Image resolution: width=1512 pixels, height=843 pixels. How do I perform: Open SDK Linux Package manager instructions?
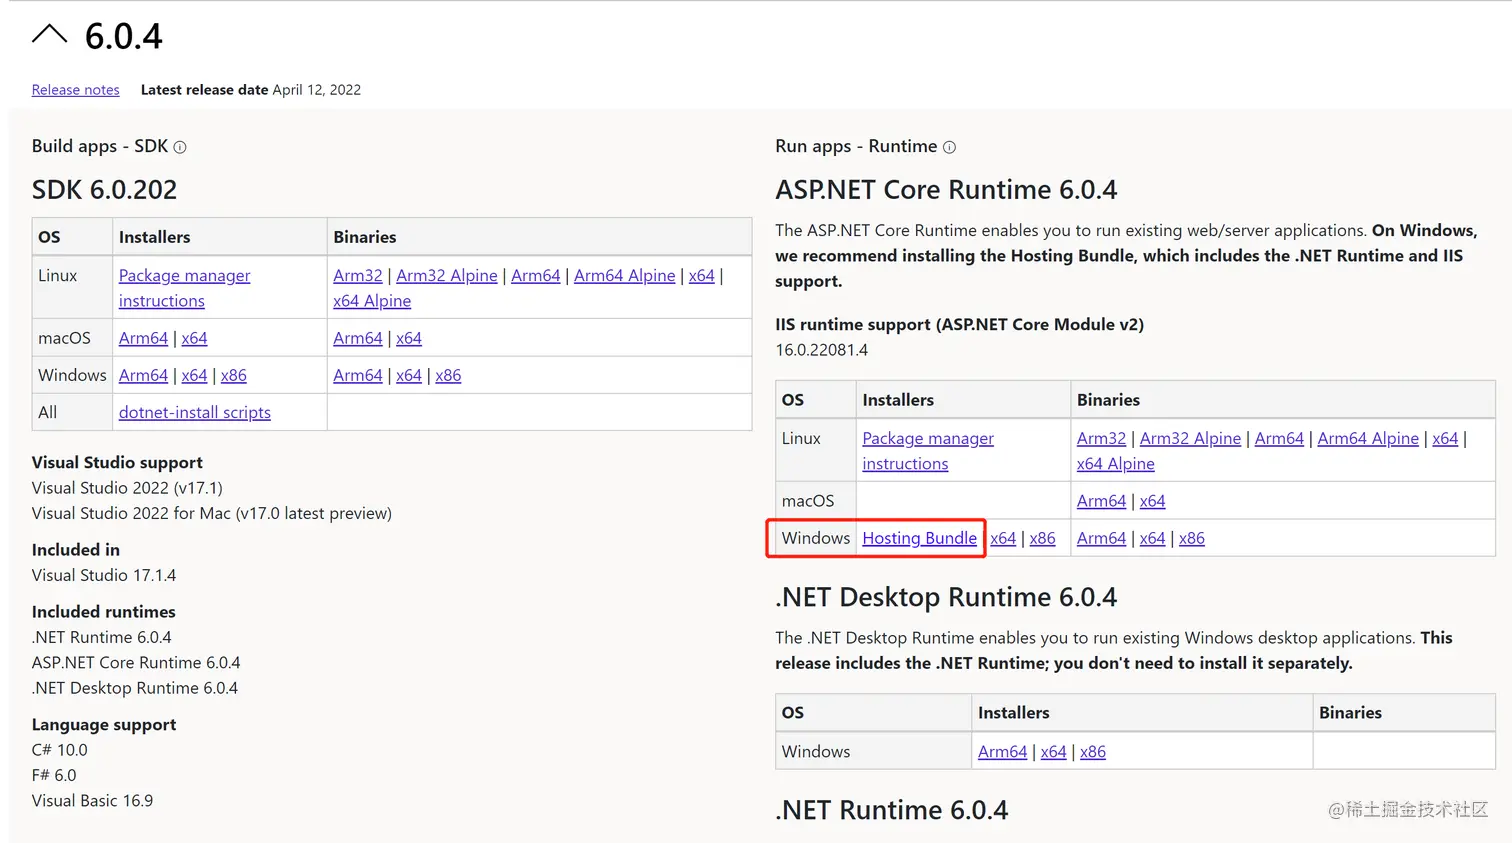click(x=184, y=288)
